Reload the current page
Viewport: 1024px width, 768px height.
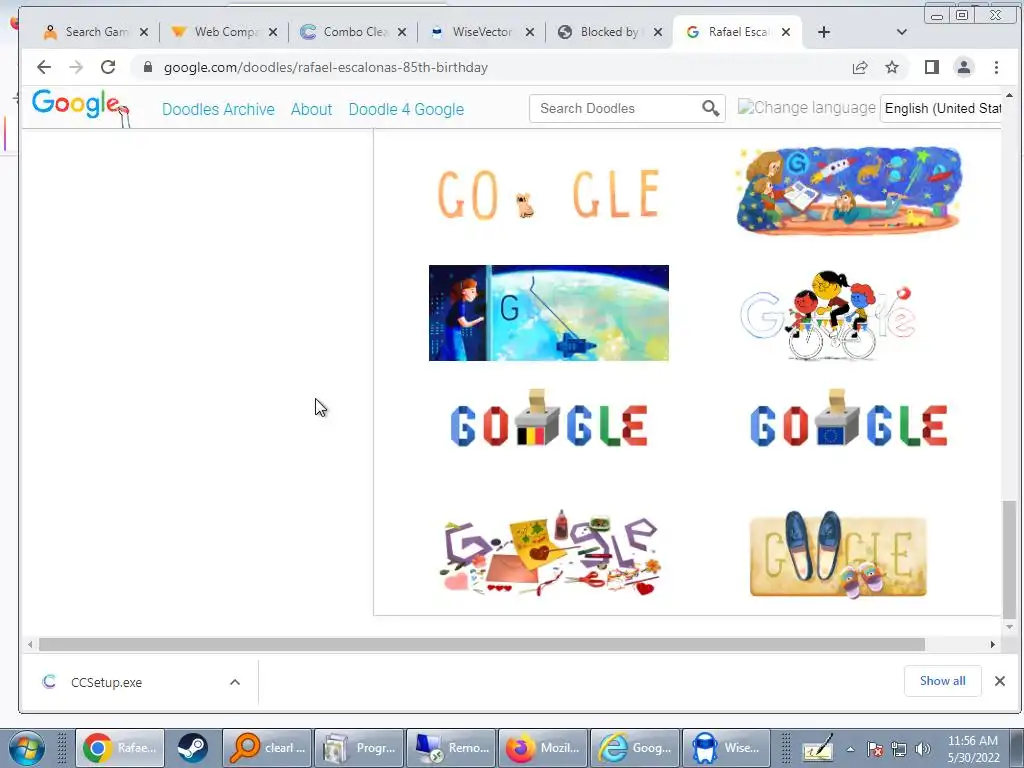coord(108,67)
